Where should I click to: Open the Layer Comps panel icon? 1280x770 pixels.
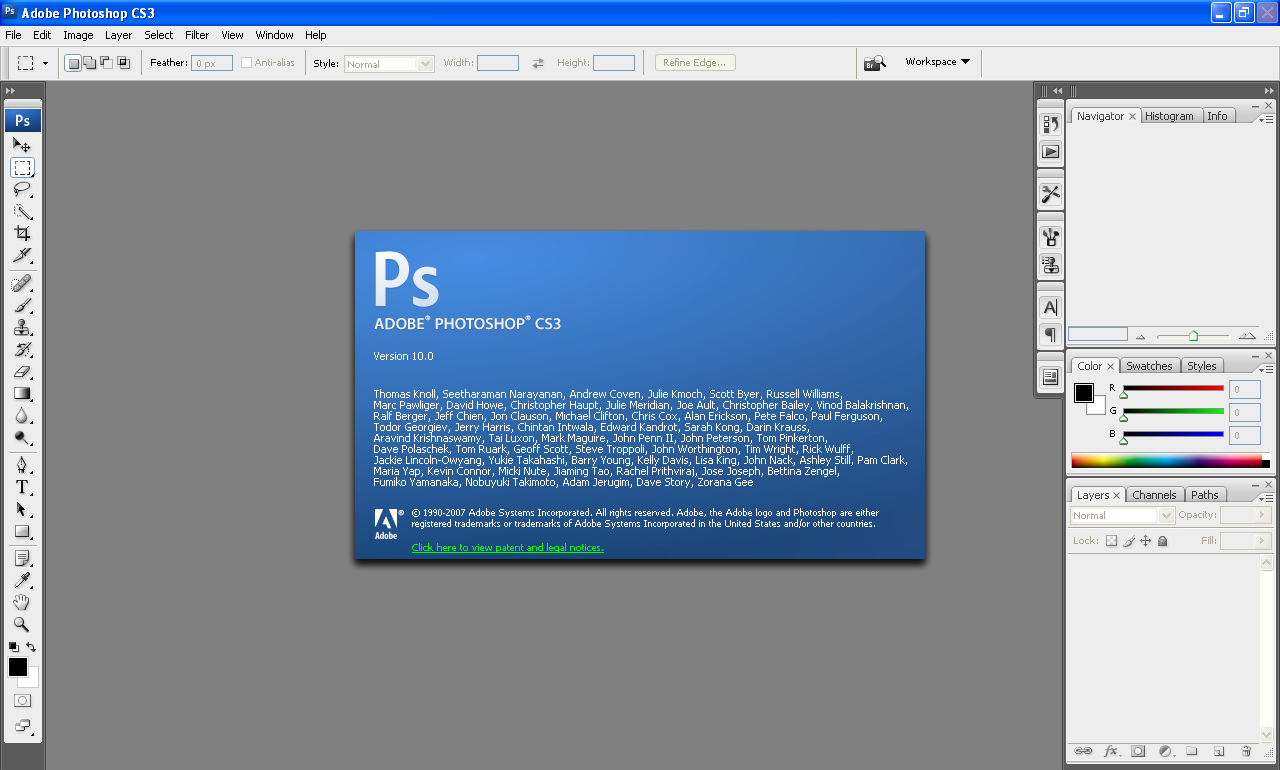point(1050,377)
